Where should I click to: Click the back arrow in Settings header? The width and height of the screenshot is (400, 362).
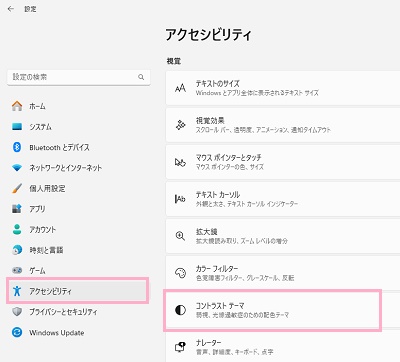pyautogui.click(x=11, y=9)
